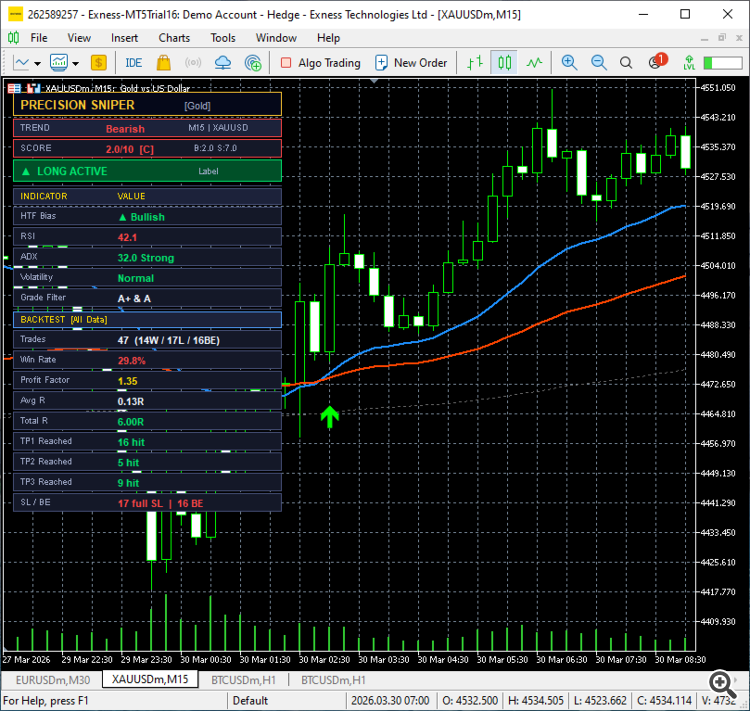Open the Insert menu

click(x=124, y=38)
